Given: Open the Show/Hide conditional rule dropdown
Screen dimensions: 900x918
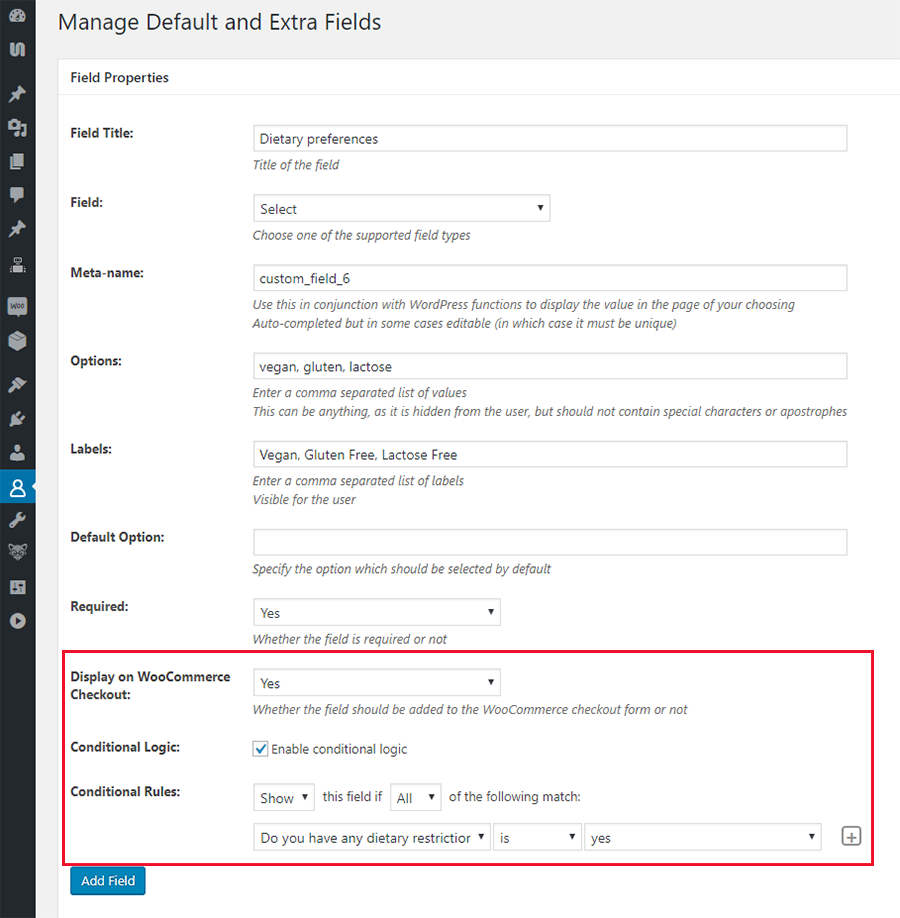Looking at the screenshot, I should coord(284,797).
